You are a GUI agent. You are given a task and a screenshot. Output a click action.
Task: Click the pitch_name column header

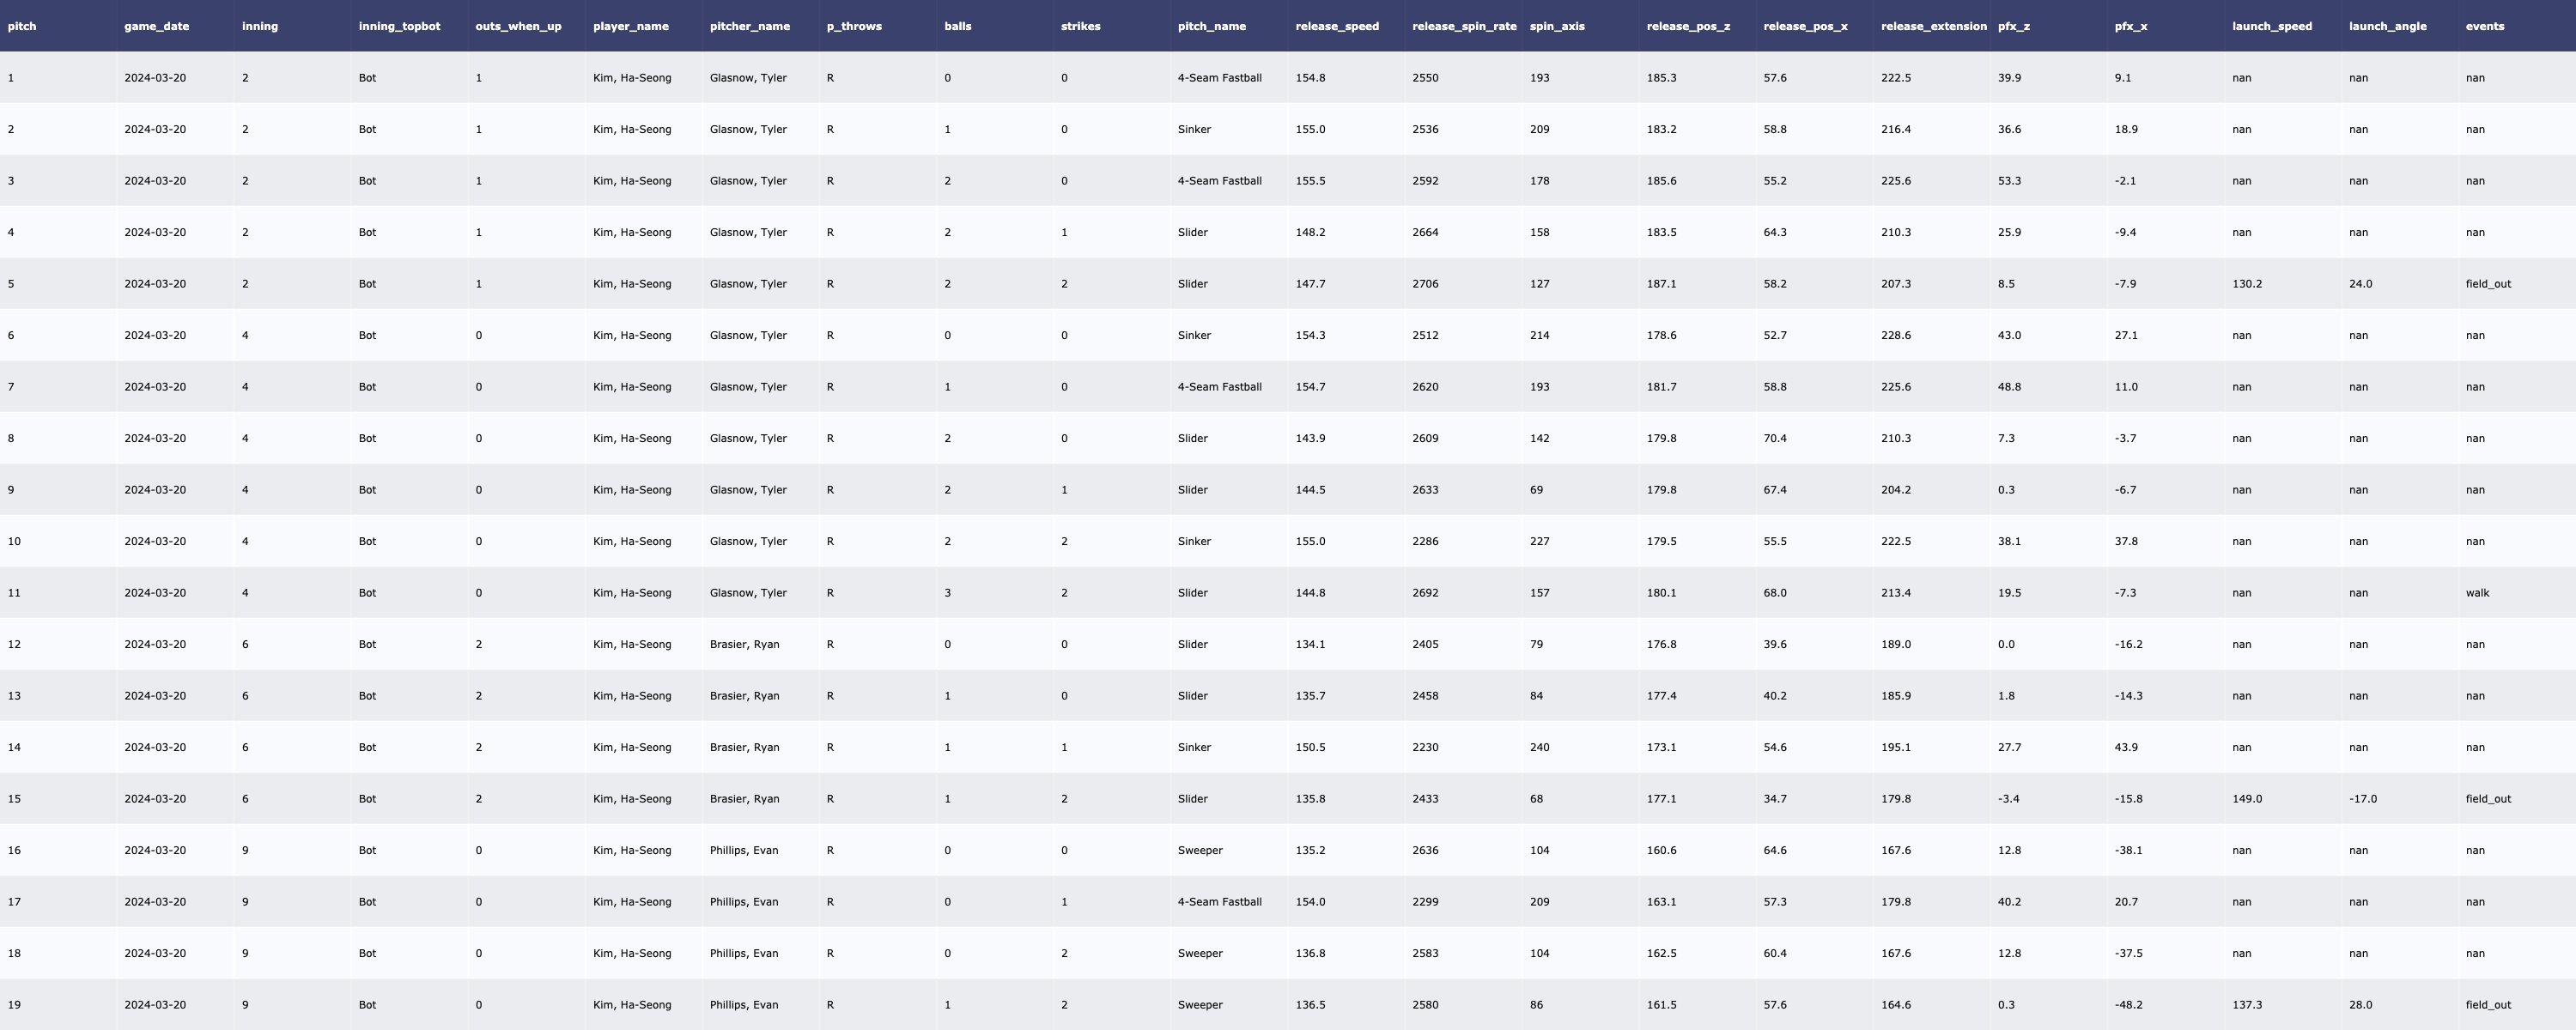(1211, 26)
